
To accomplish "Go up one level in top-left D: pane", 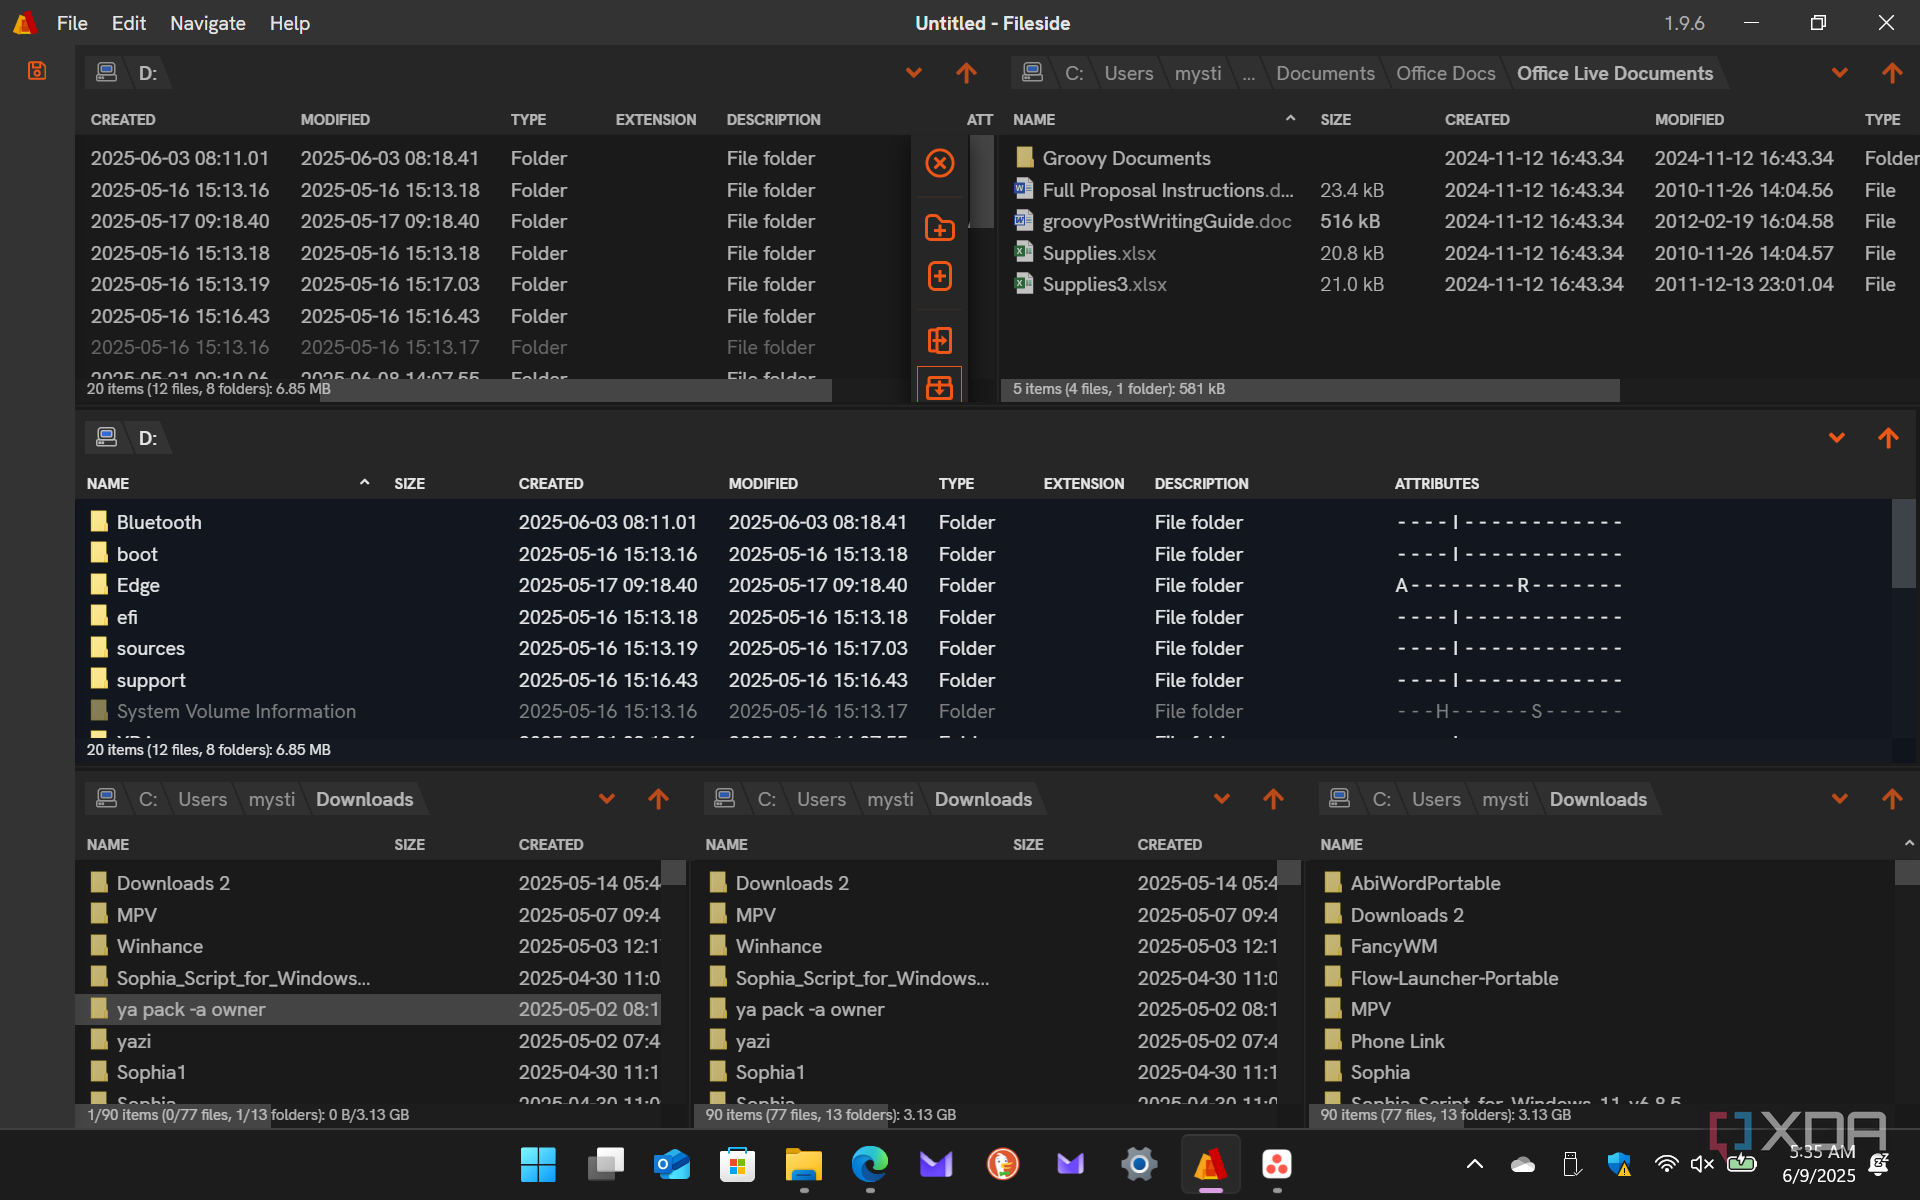I will 965,73.
